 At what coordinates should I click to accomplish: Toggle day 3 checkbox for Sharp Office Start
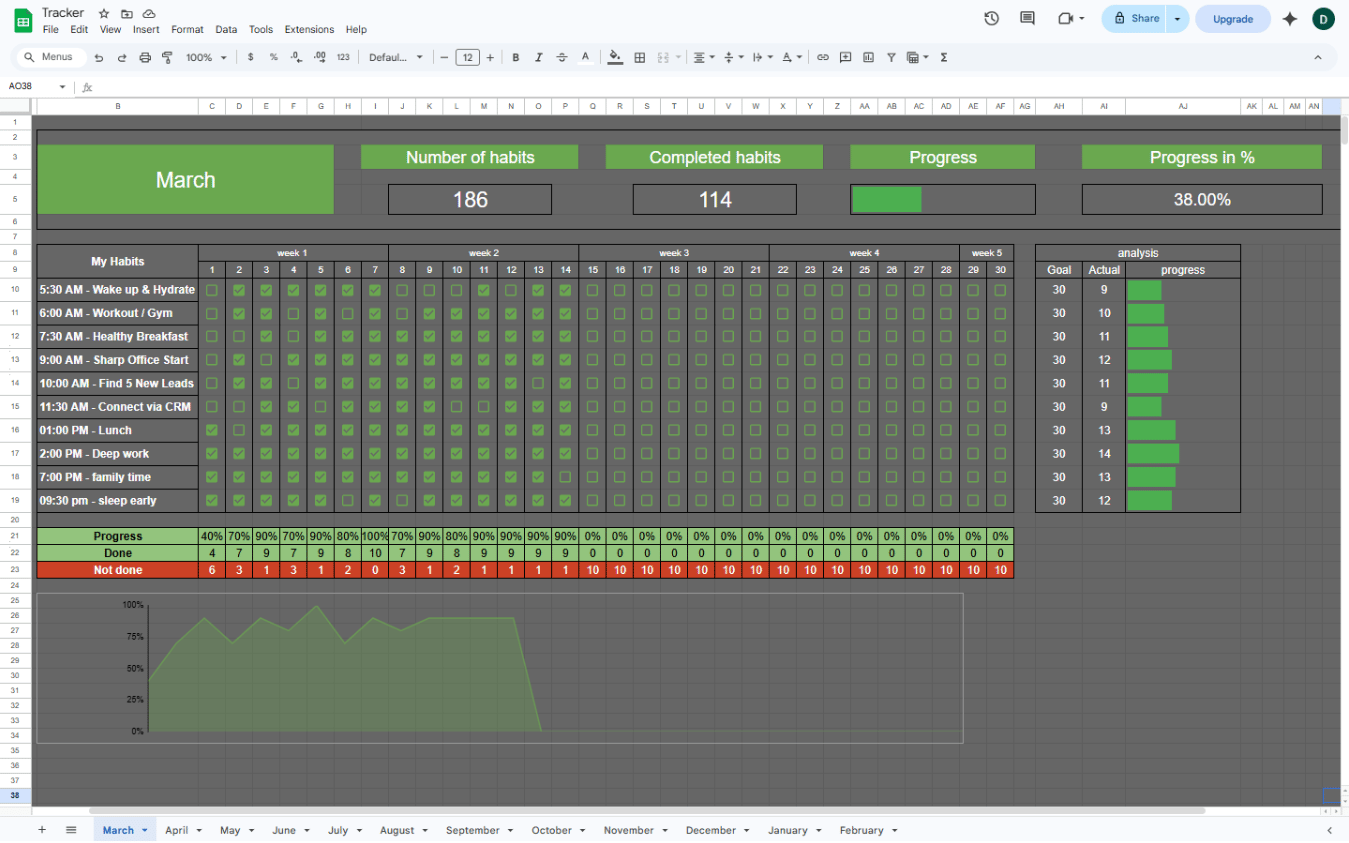coord(266,360)
